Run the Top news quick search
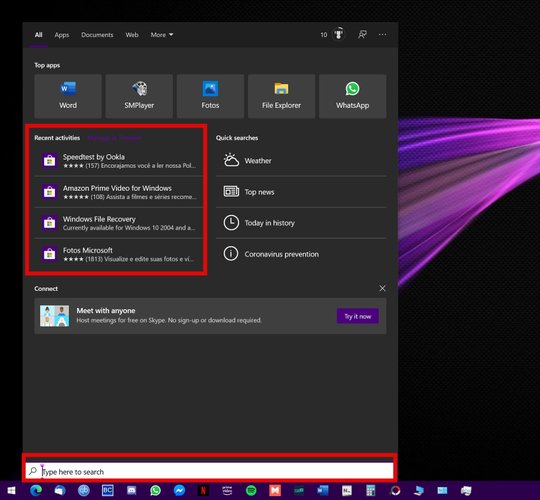The width and height of the screenshot is (540, 500). tap(301, 192)
